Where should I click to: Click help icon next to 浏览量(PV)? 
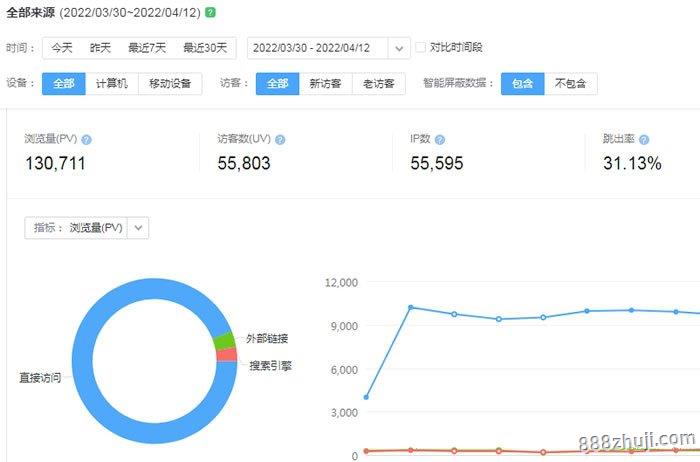(86, 140)
